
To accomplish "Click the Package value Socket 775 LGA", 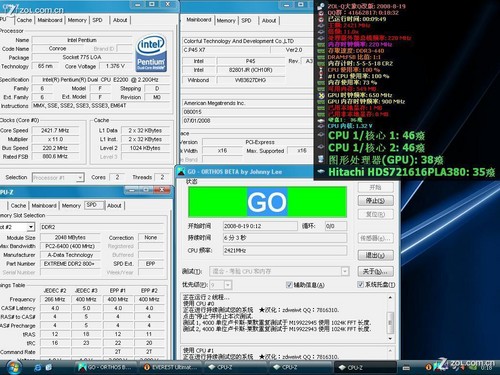I will [x=82, y=57].
